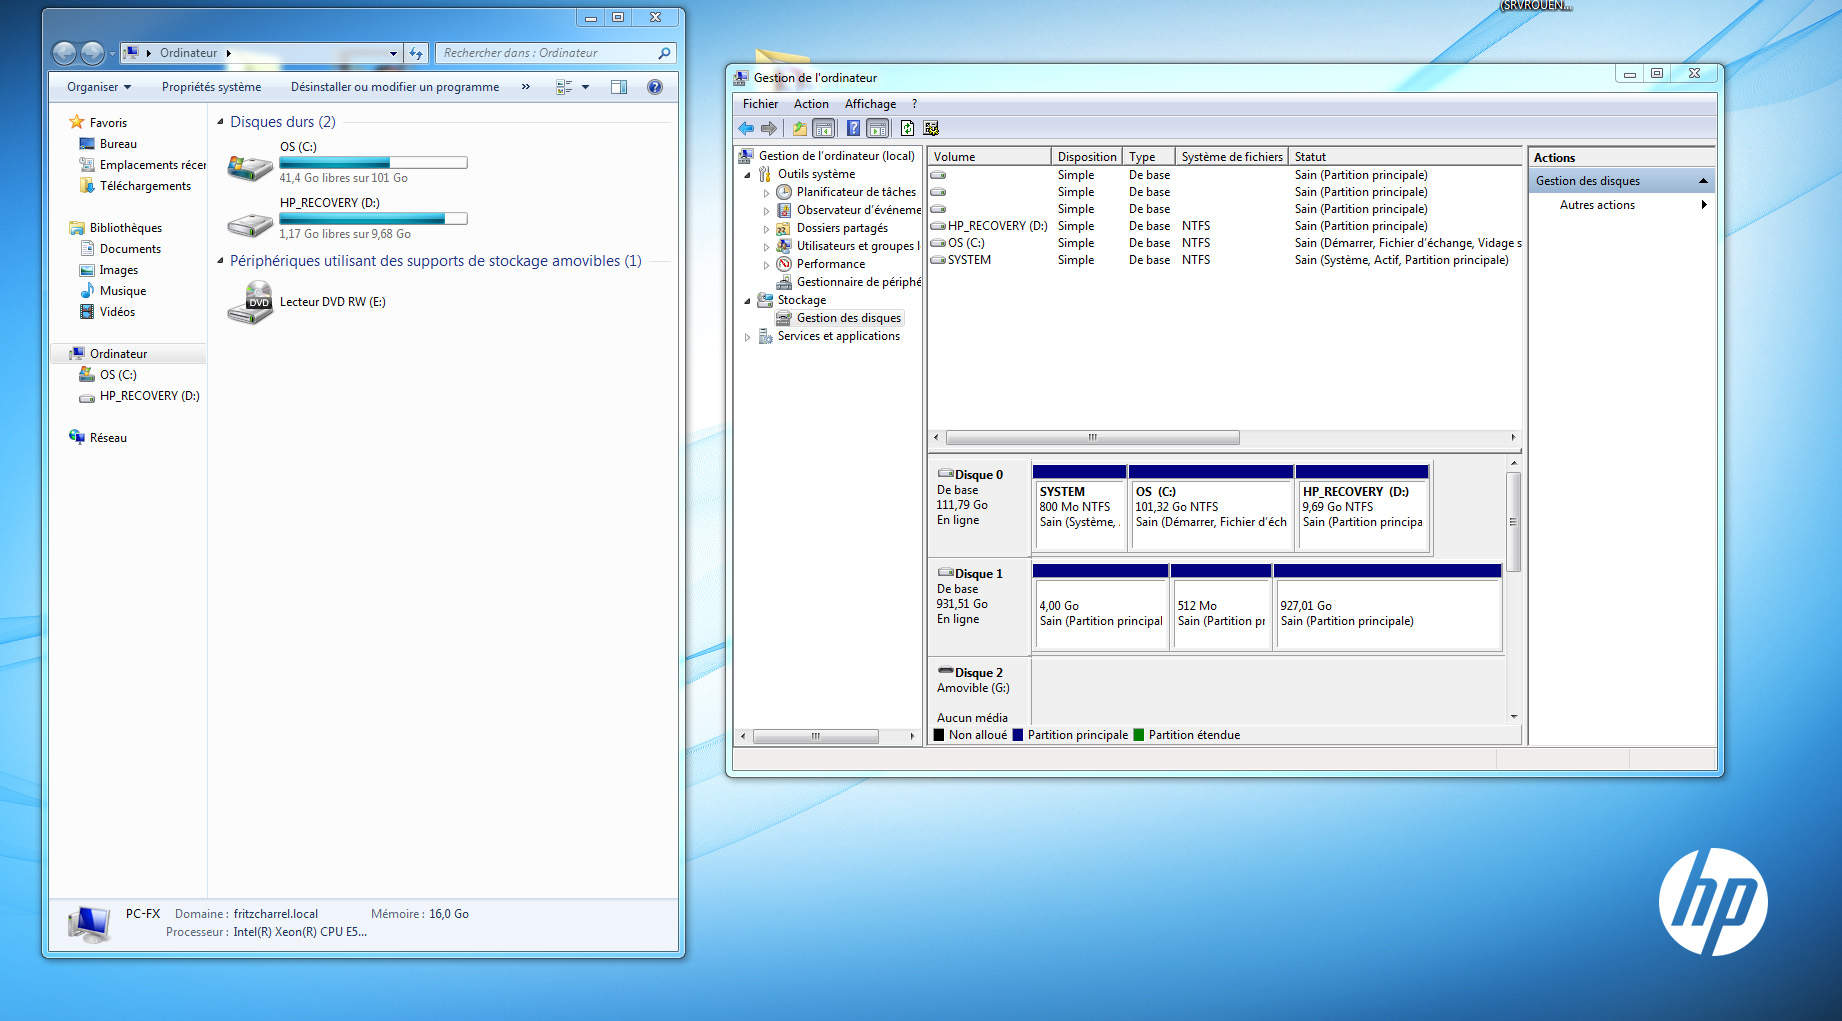Select OS (C:) 101,32 Go partition block
Image resolution: width=1842 pixels, height=1021 pixels.
coord(1211,508)
